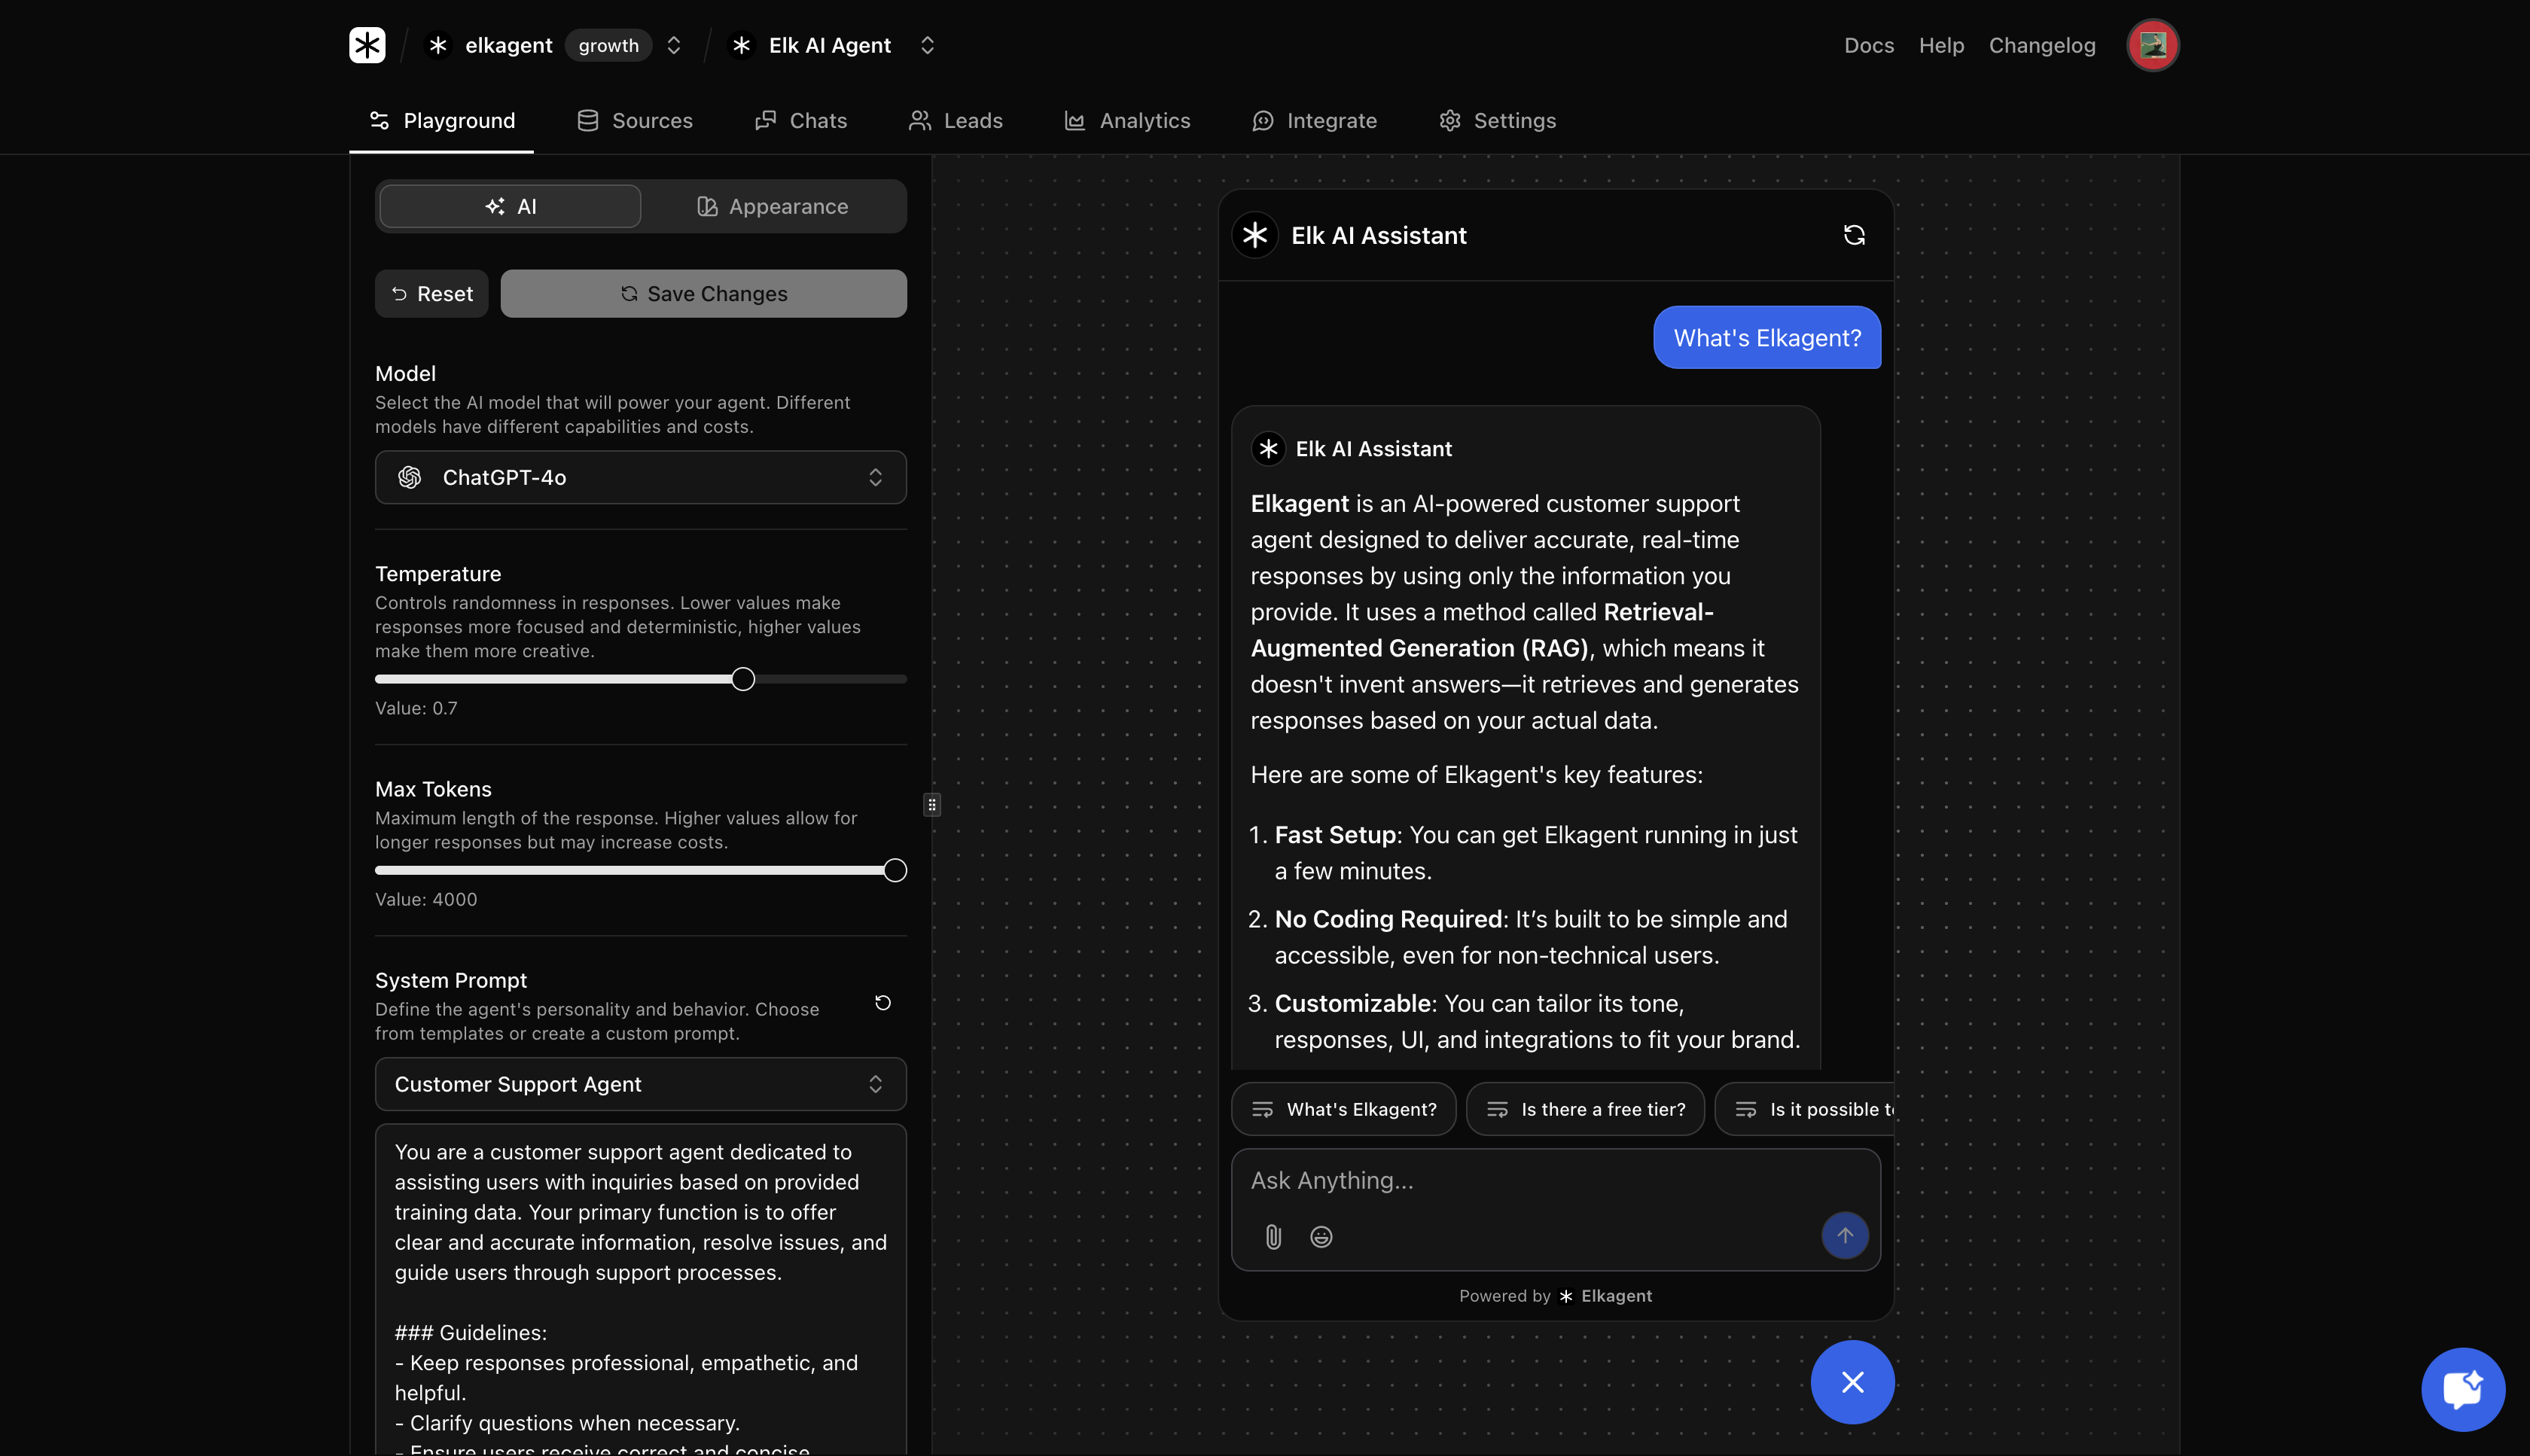
Task: Open the Settings tab
Action: (1497, 120)
